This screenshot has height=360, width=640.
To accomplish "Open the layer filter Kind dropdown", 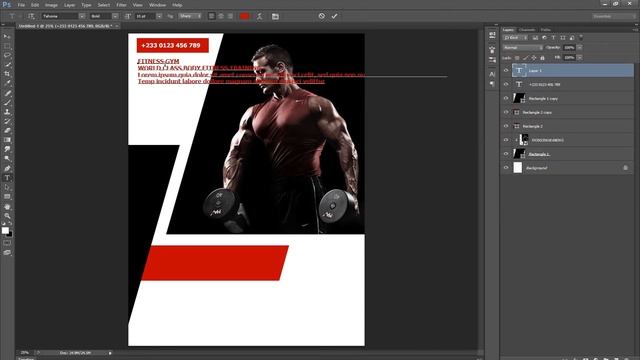I will pyautogui.click(x=516, y=38).
